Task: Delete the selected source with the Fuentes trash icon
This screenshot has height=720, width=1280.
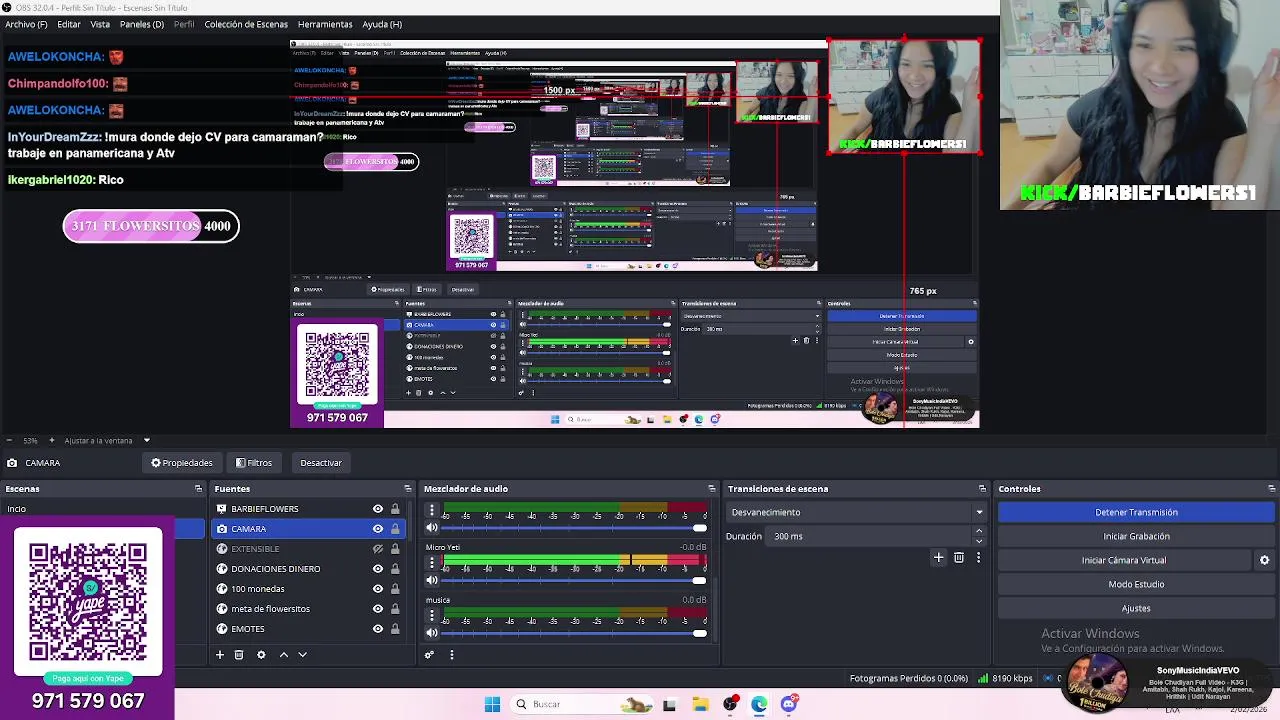Action: tap(239, 655)
